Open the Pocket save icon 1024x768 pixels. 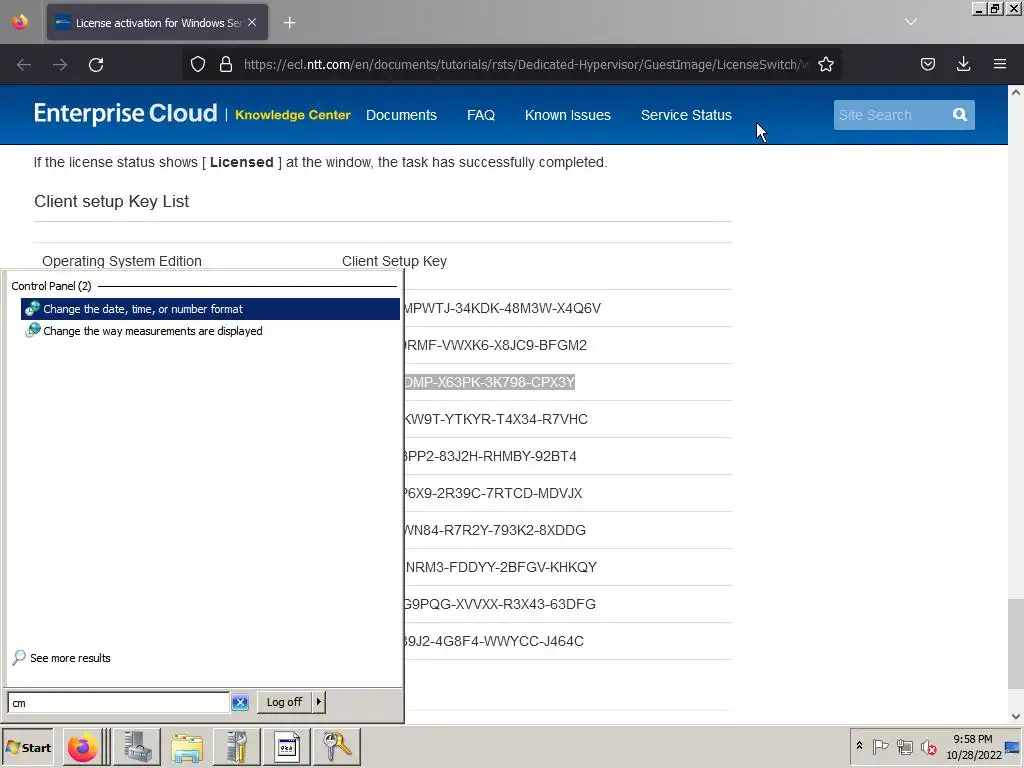coord(927,64)
